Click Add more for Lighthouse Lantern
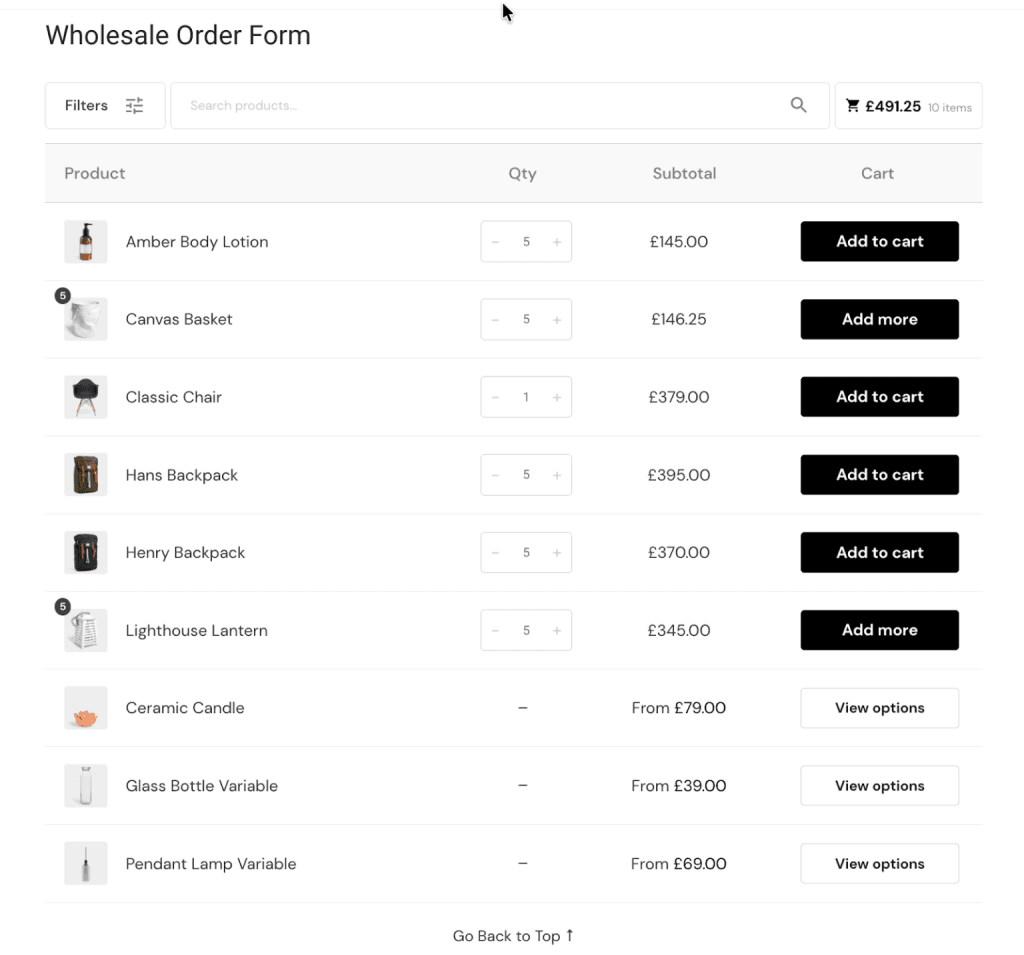This screenshot has width=1024, height=955. (x=879, y=630)
